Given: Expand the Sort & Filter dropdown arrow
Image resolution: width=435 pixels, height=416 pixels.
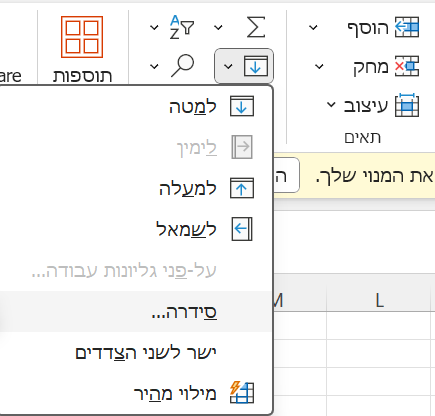Looking at the screenshot, I should tap(154, 27).
